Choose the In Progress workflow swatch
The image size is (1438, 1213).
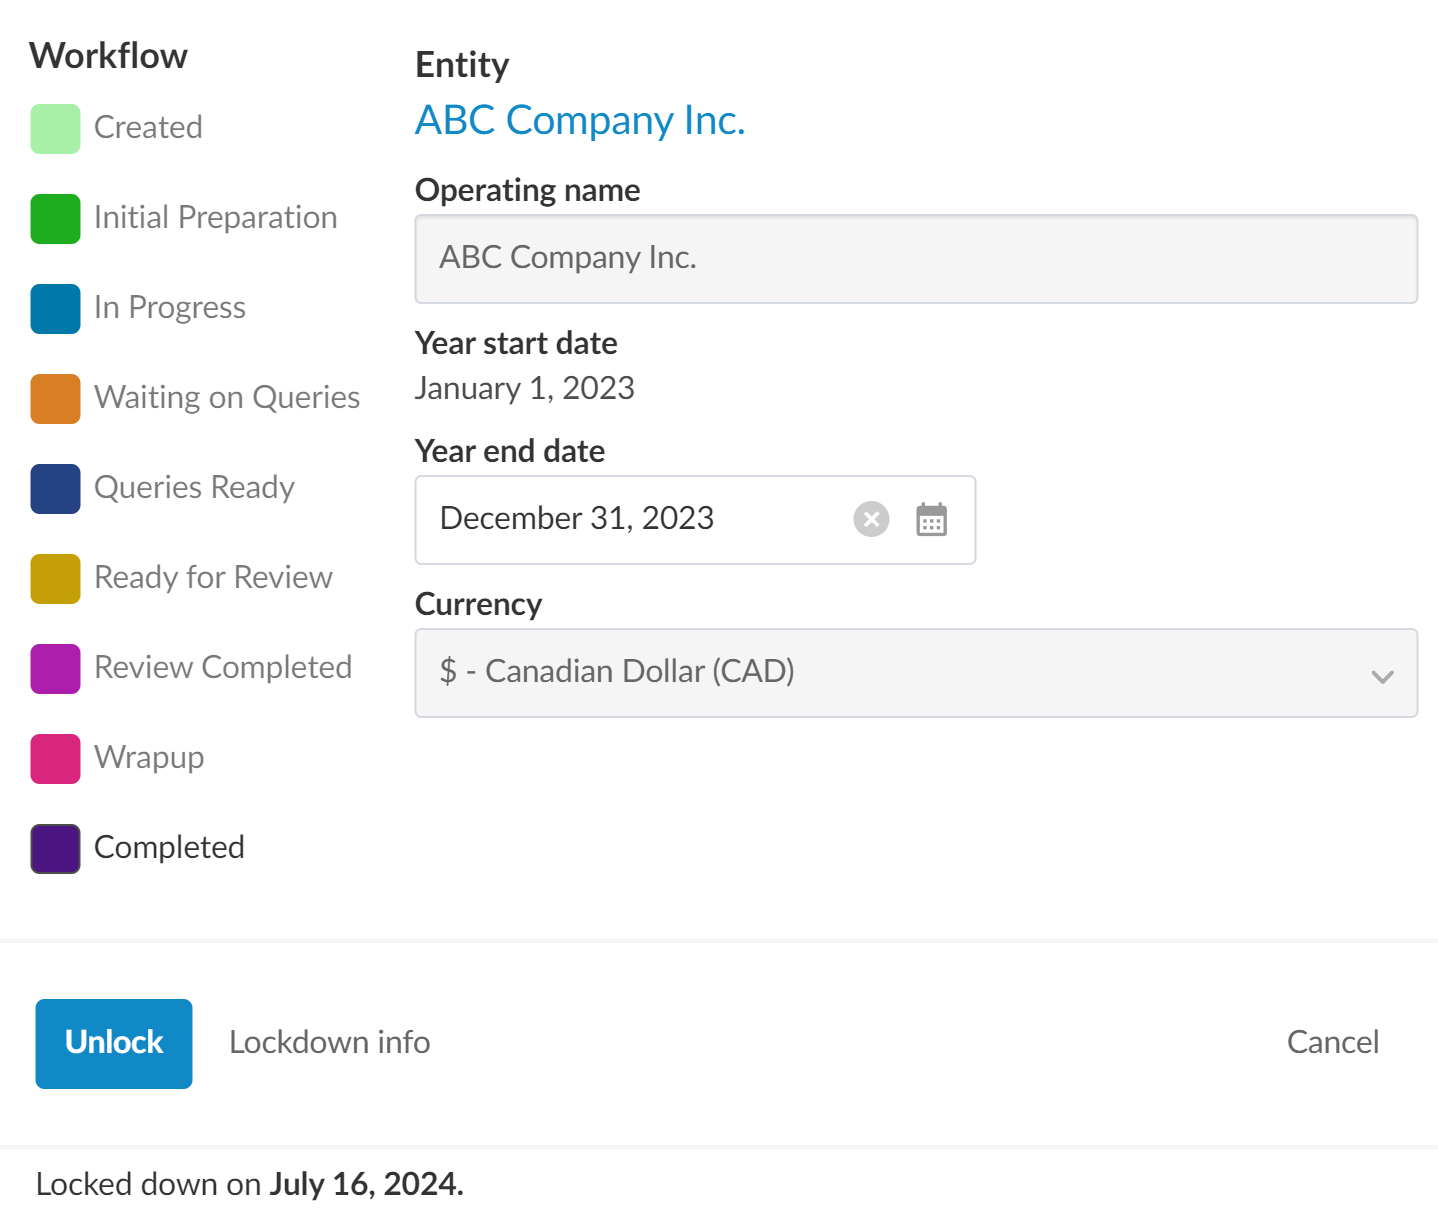55,309
